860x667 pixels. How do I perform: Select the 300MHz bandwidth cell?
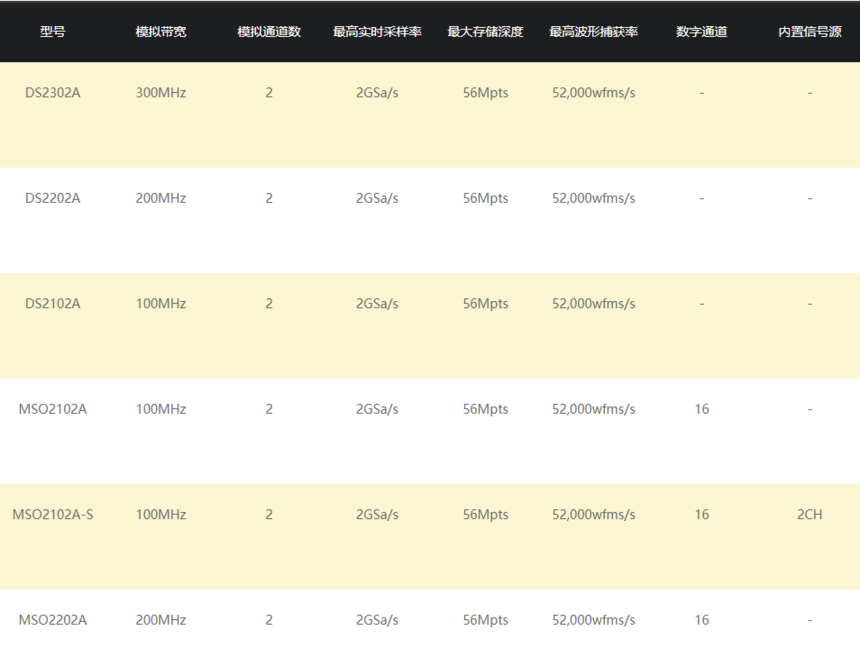tap(161, 93)
